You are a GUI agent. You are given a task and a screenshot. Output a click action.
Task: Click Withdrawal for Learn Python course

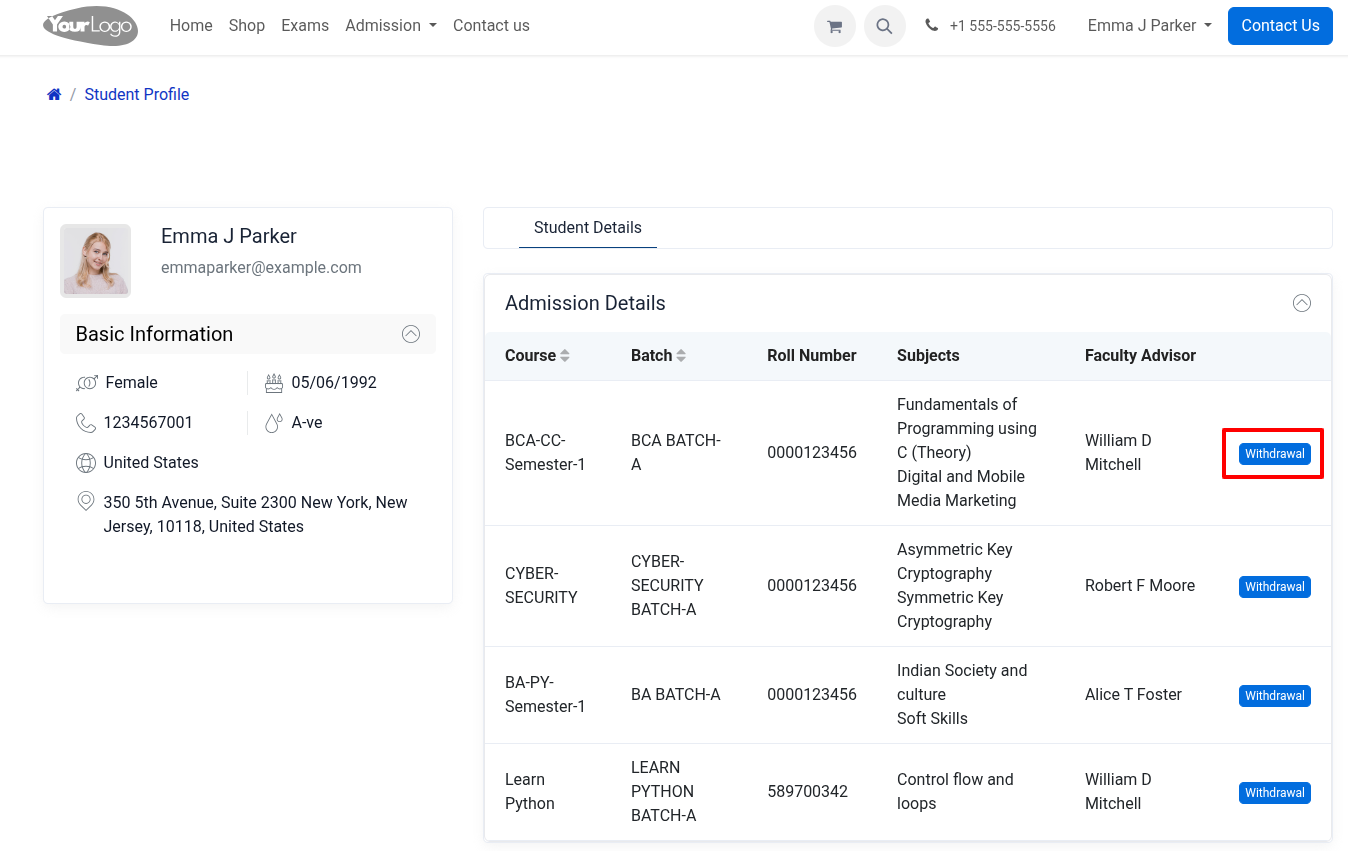pyautogui.click(x=1275, y=793)
